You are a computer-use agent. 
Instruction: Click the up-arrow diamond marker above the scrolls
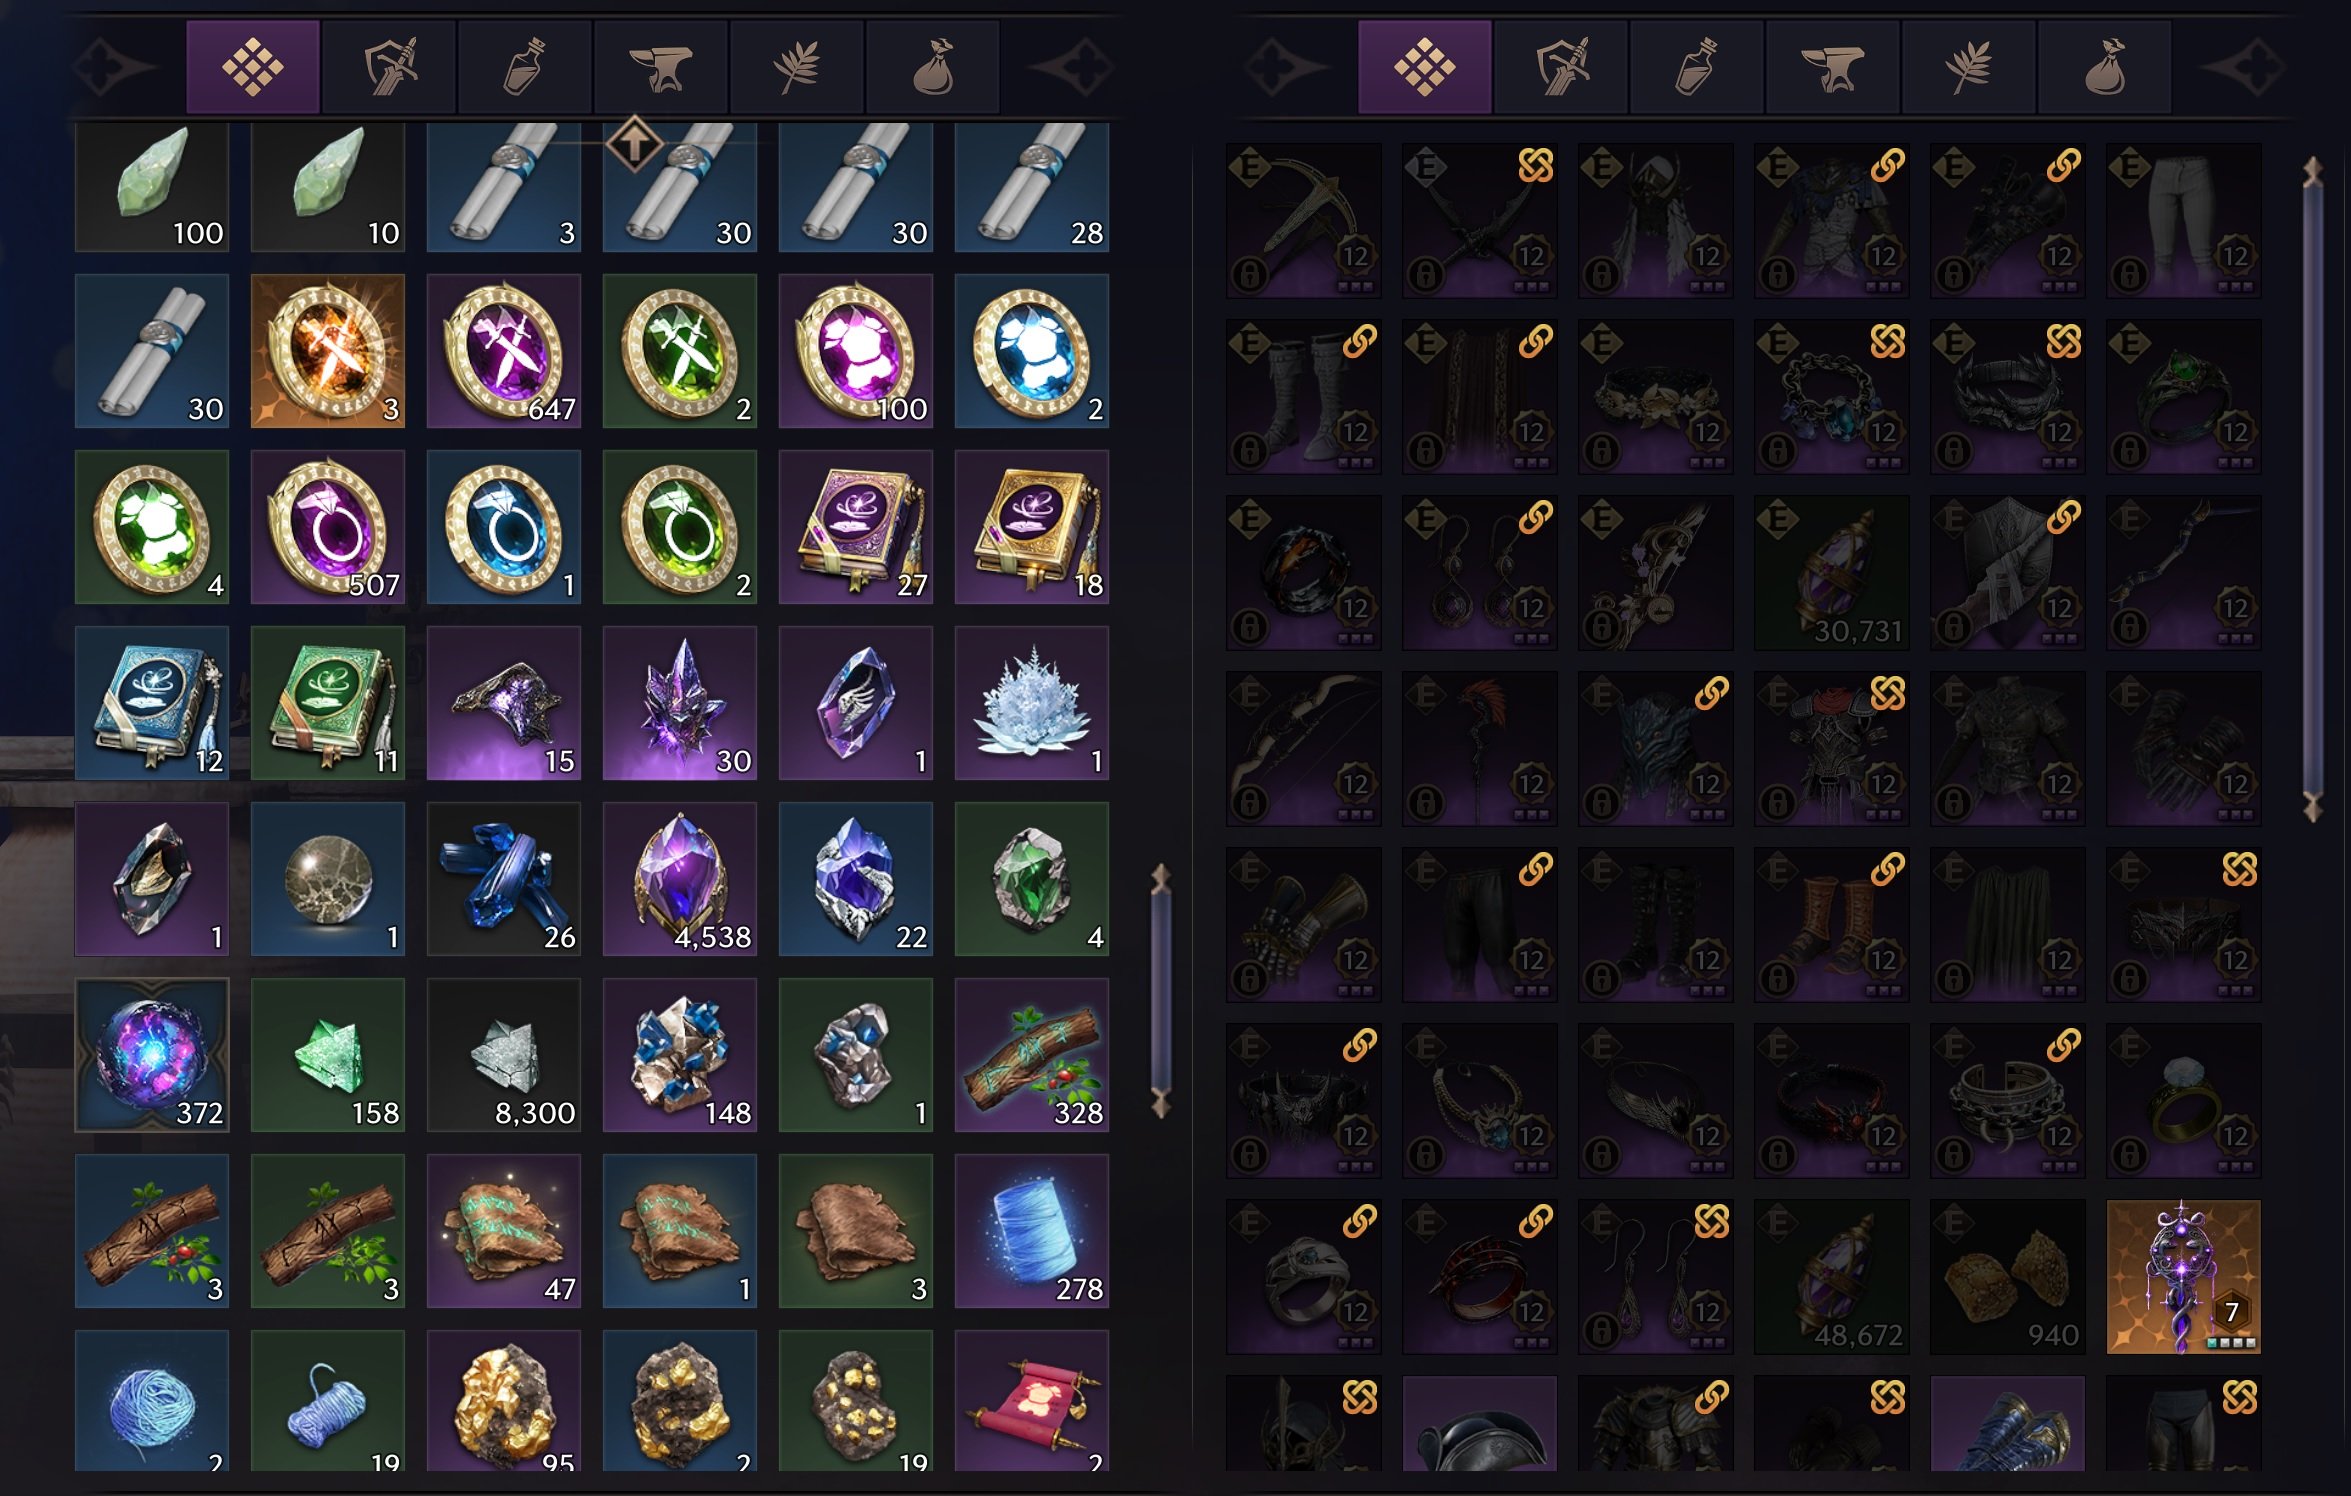click(634, 144)
